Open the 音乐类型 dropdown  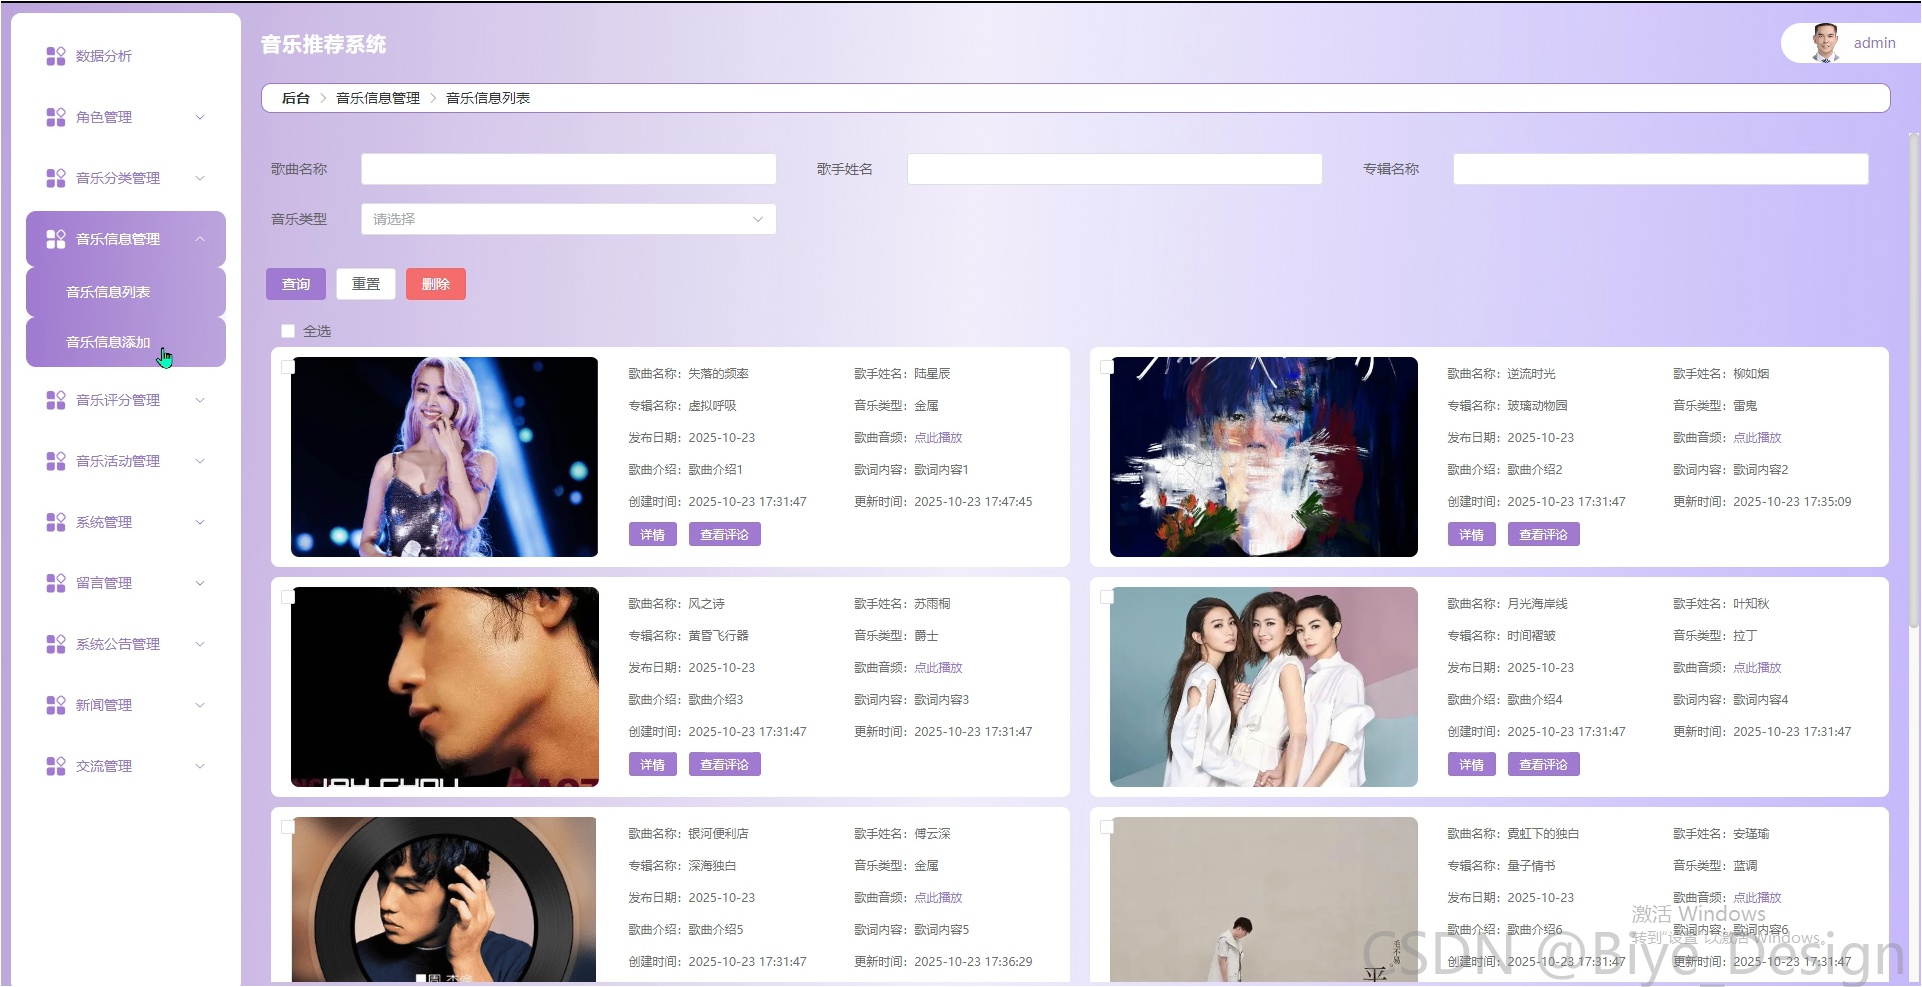[568, 219]
